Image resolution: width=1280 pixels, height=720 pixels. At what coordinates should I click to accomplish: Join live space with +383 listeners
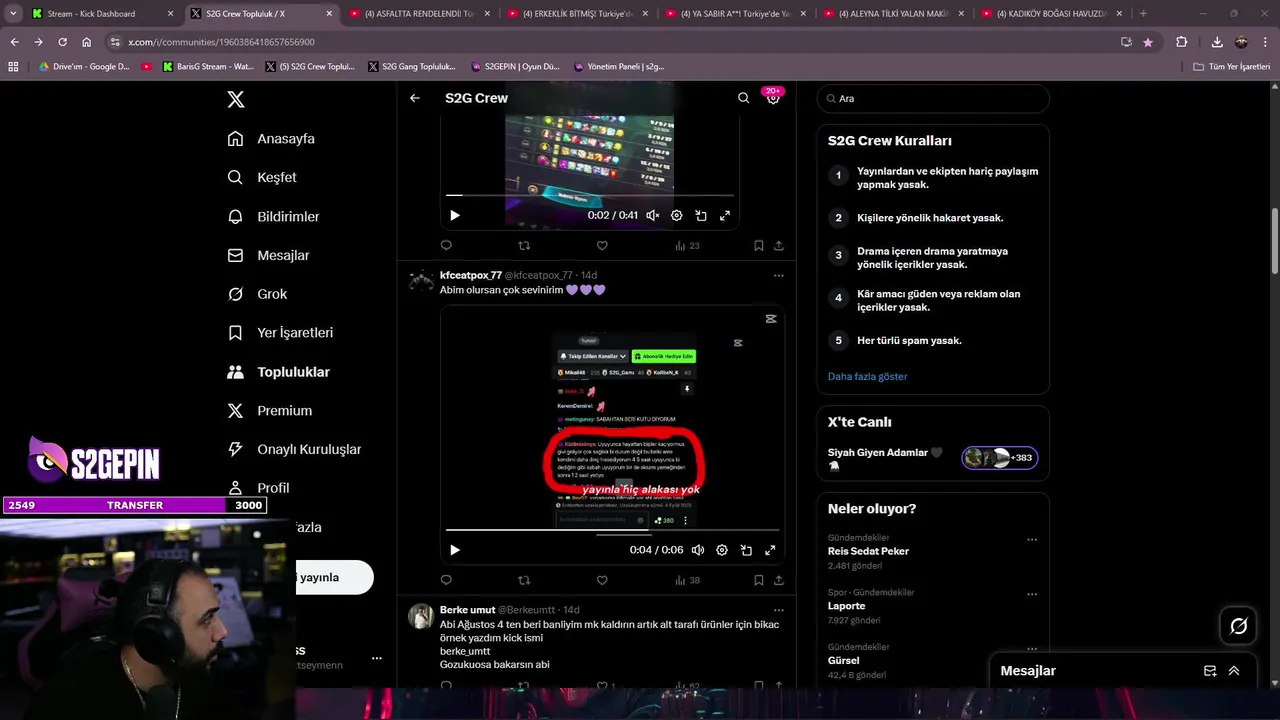point(1000,458)
